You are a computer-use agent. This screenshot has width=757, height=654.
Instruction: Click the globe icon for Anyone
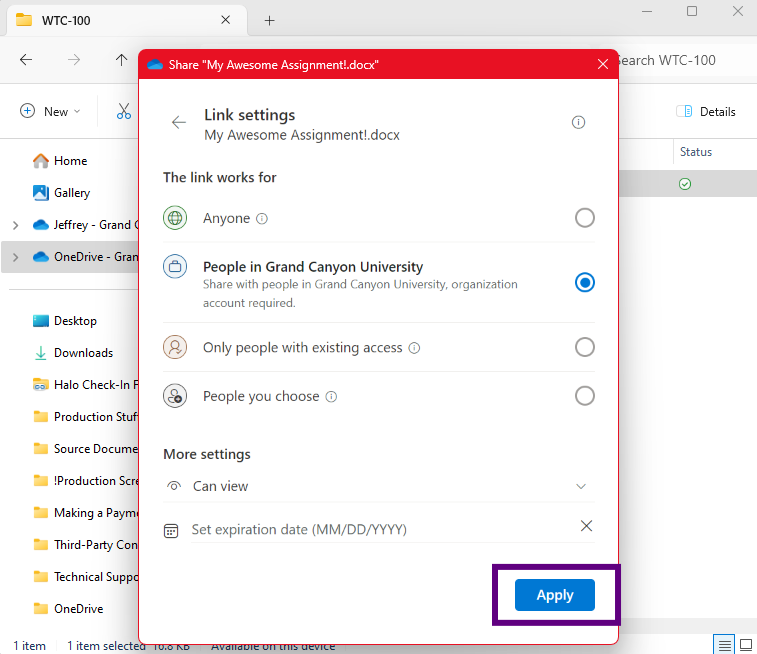pos(175,218)
